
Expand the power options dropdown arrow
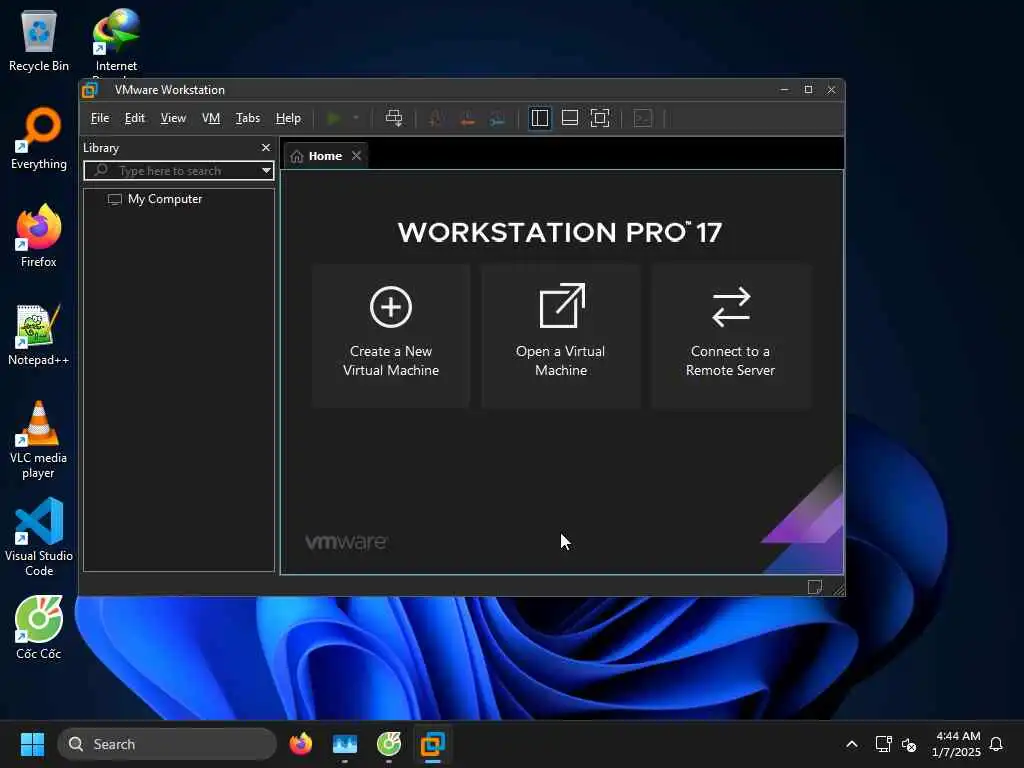356,118
